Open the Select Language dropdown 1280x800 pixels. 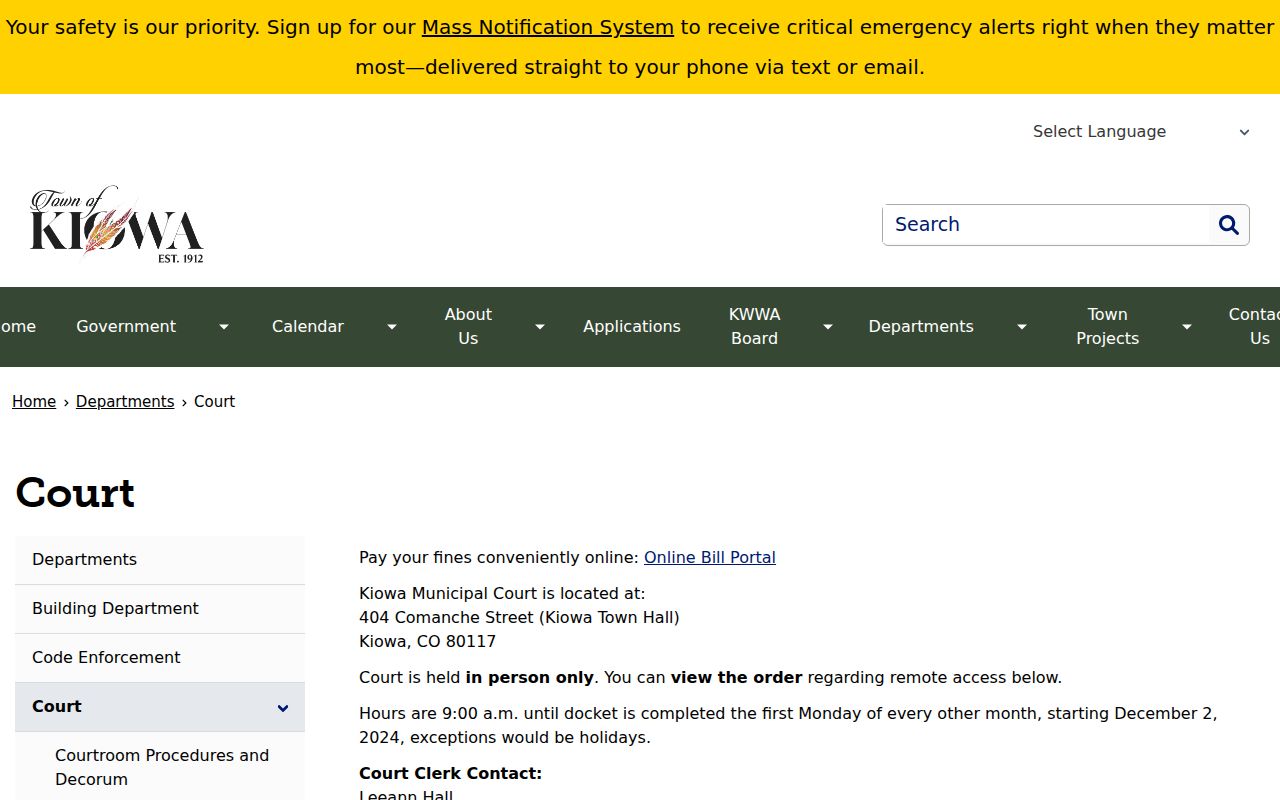(x=1141, y=132)
